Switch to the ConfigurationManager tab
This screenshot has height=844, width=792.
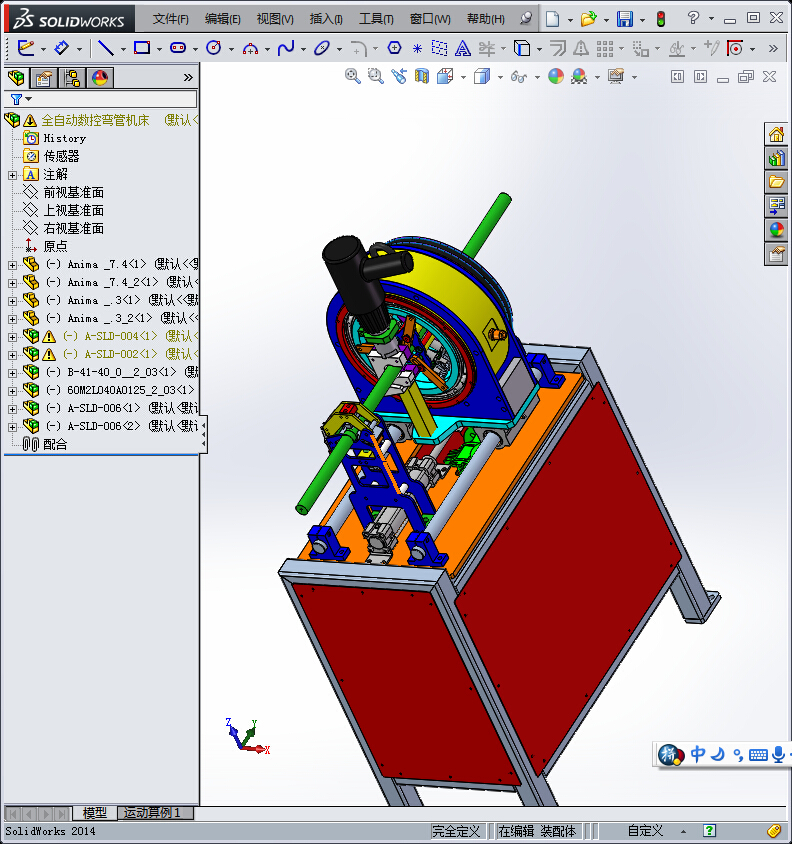(72, 79)
